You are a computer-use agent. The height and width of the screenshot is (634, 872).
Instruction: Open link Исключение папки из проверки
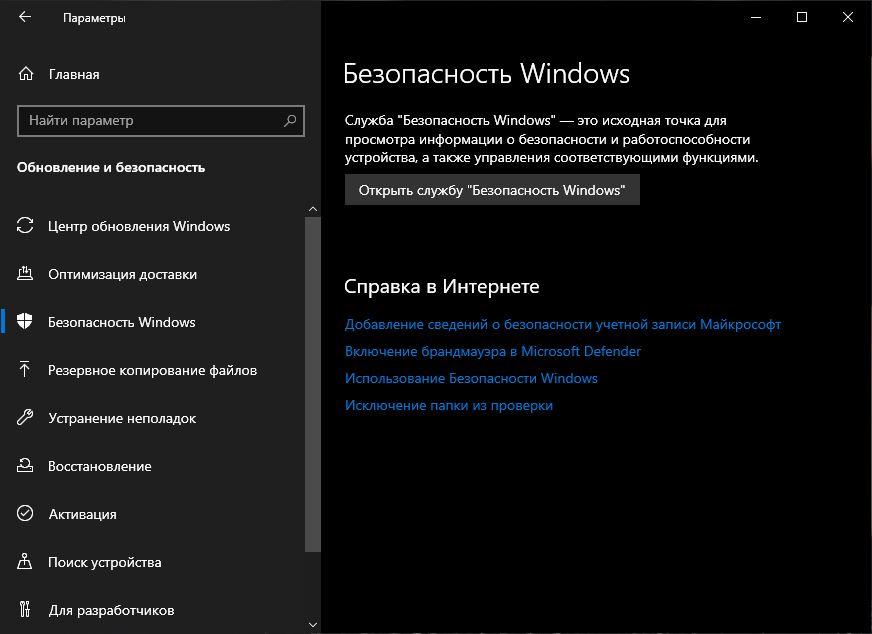pyautogui.click(x=449, y=405)
